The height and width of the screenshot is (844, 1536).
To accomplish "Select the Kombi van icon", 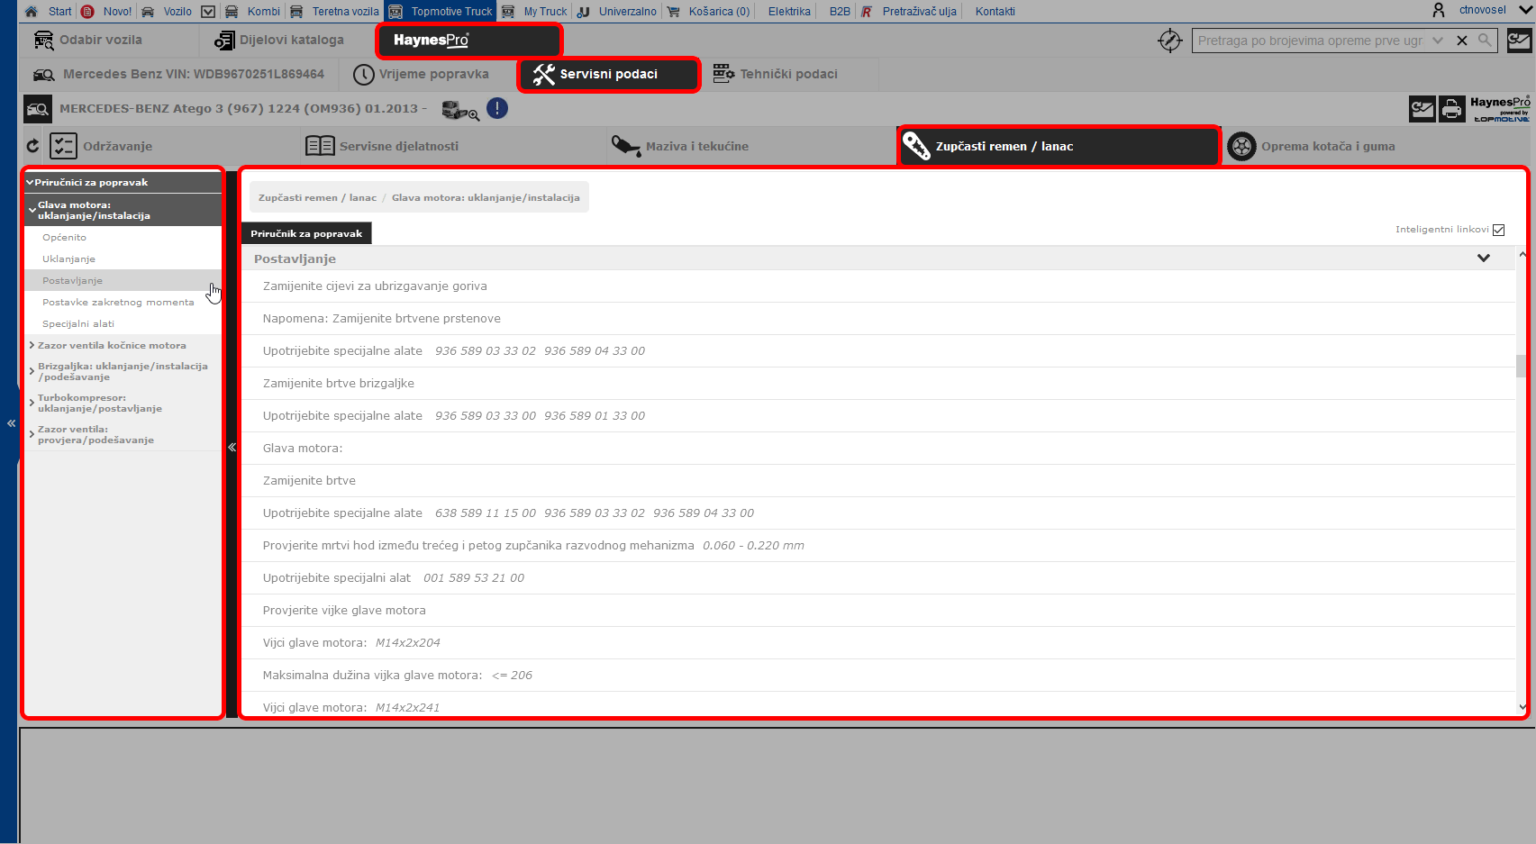I will point(231,11).
